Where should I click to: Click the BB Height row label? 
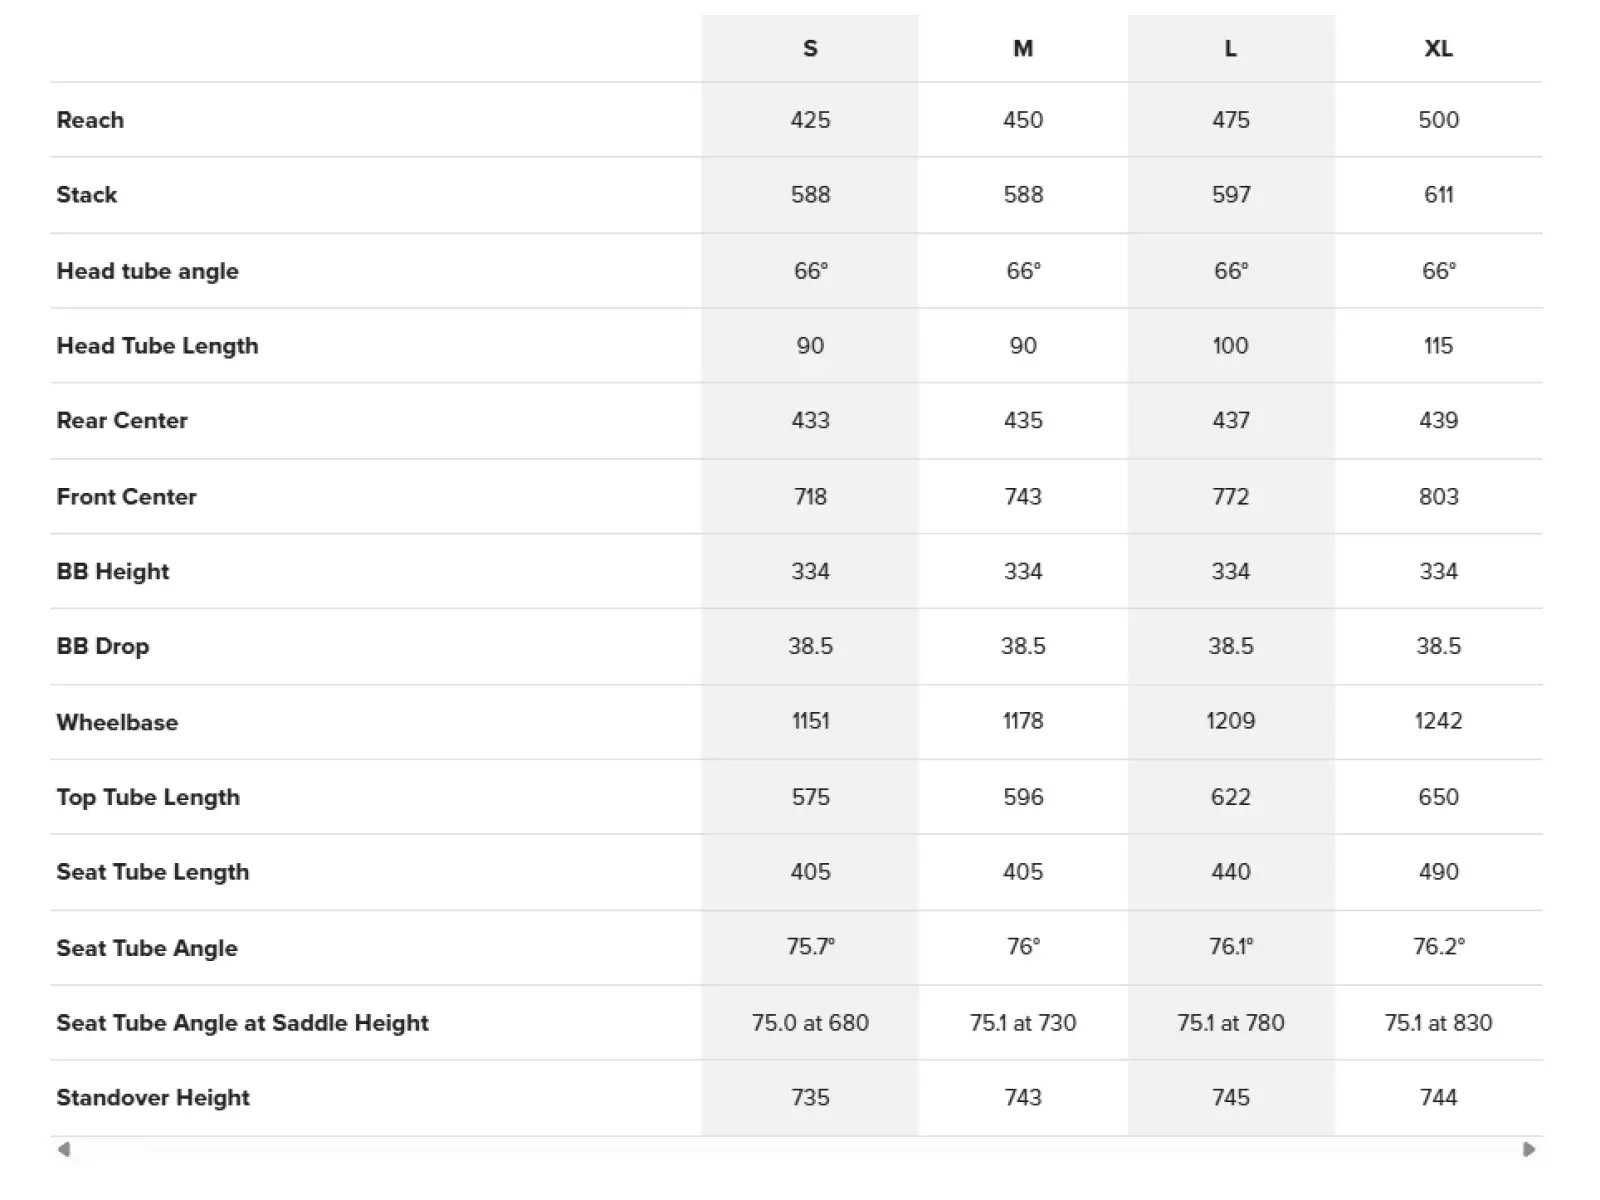click(x=113, y=572)
